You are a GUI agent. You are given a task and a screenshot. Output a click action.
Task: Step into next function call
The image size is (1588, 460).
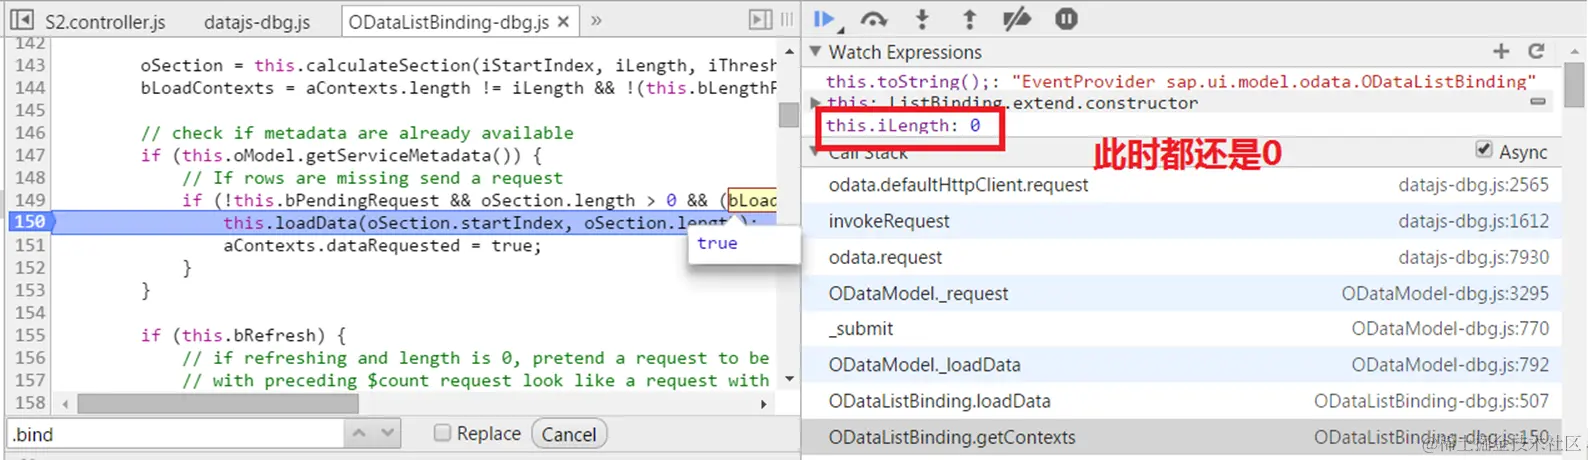click(x=922, y=19)
